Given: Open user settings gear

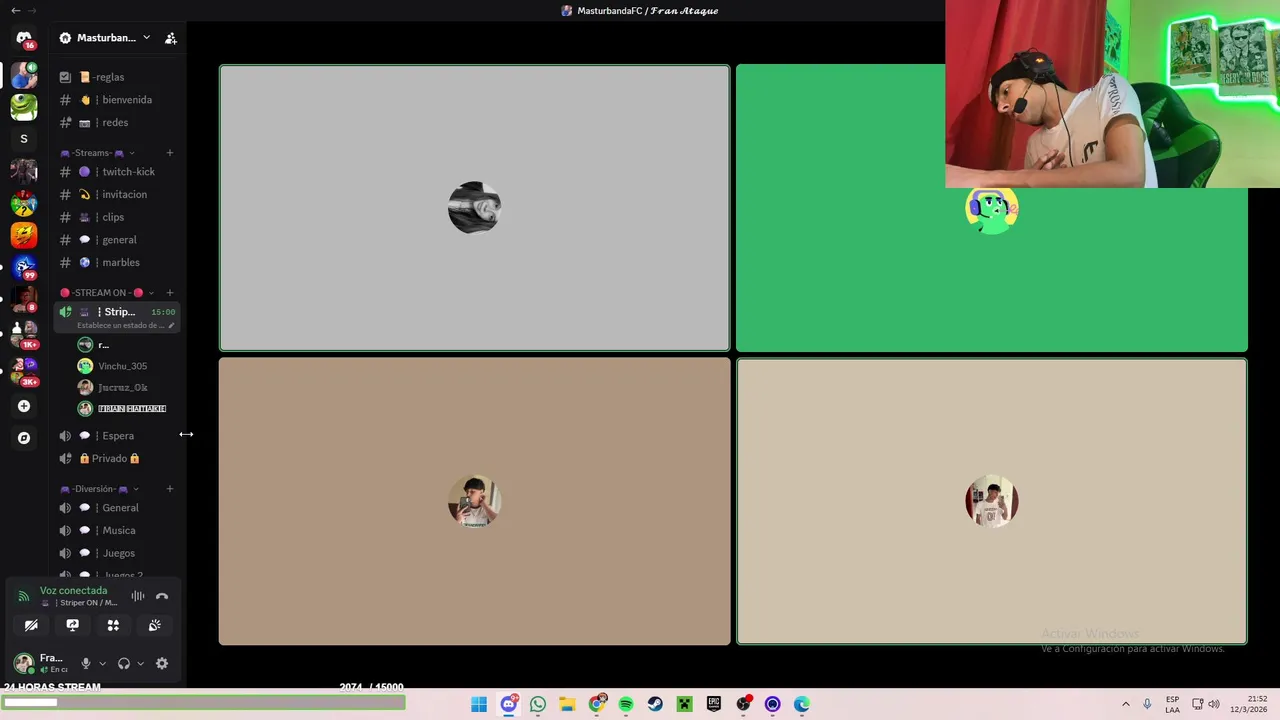Looking at the screenshot, I should coord(162,663).
